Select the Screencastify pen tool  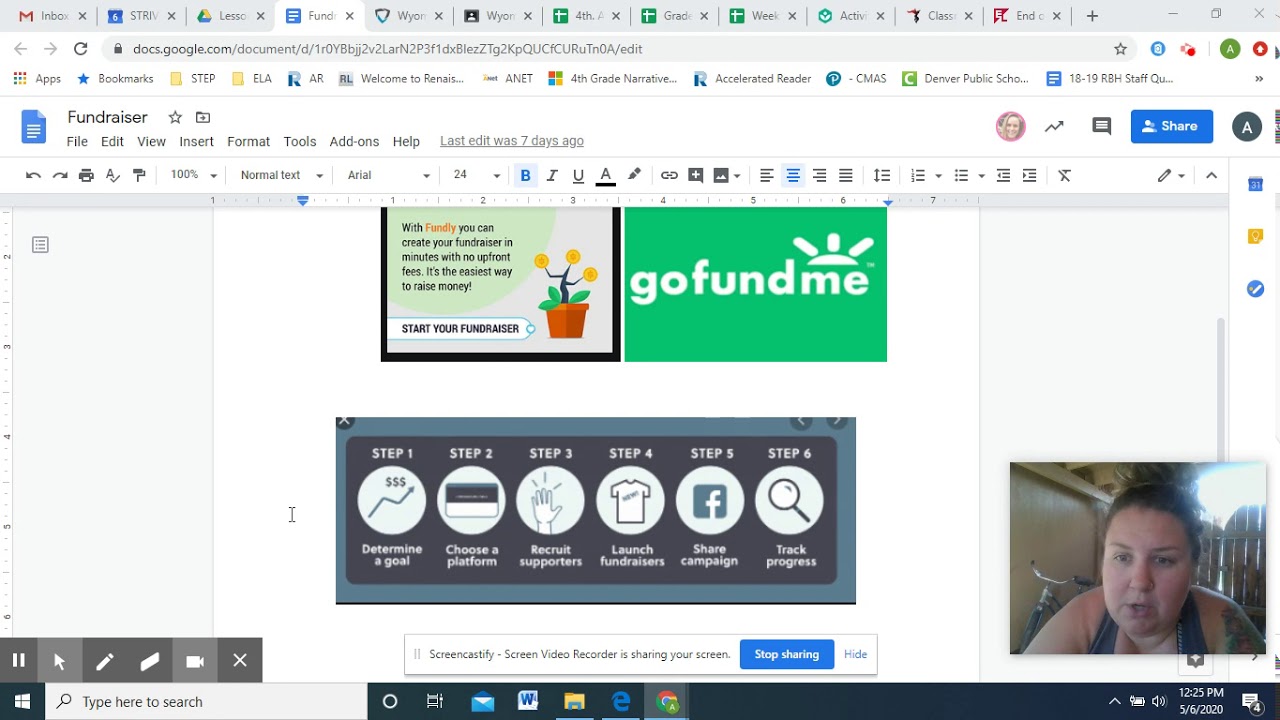click(104, 661)
